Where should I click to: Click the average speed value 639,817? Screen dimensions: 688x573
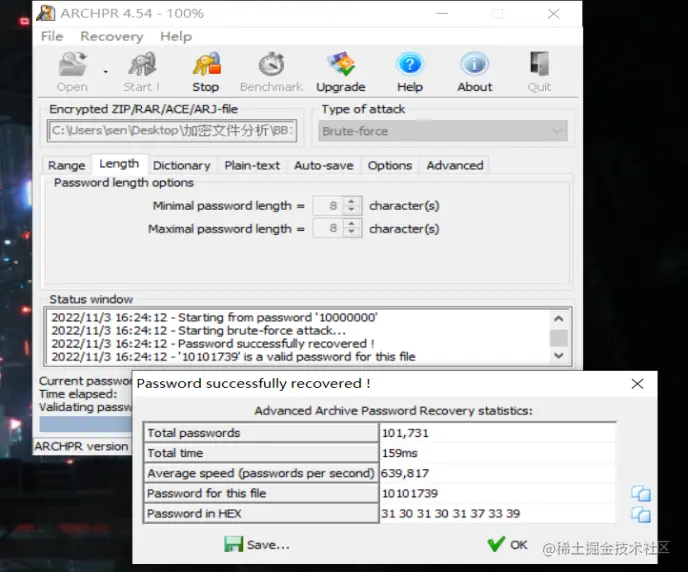coord(405,473)
